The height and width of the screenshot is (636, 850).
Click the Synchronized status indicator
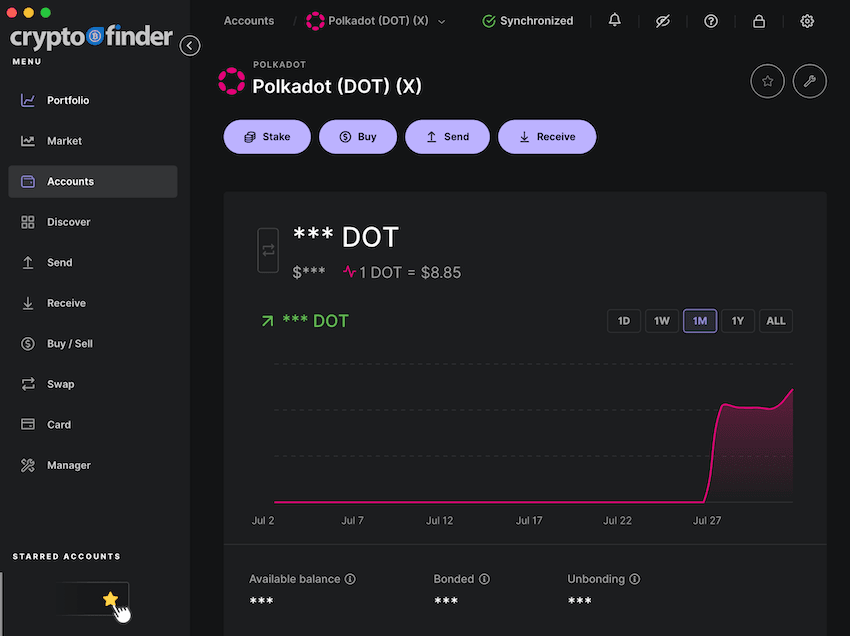tap(527, 21)
